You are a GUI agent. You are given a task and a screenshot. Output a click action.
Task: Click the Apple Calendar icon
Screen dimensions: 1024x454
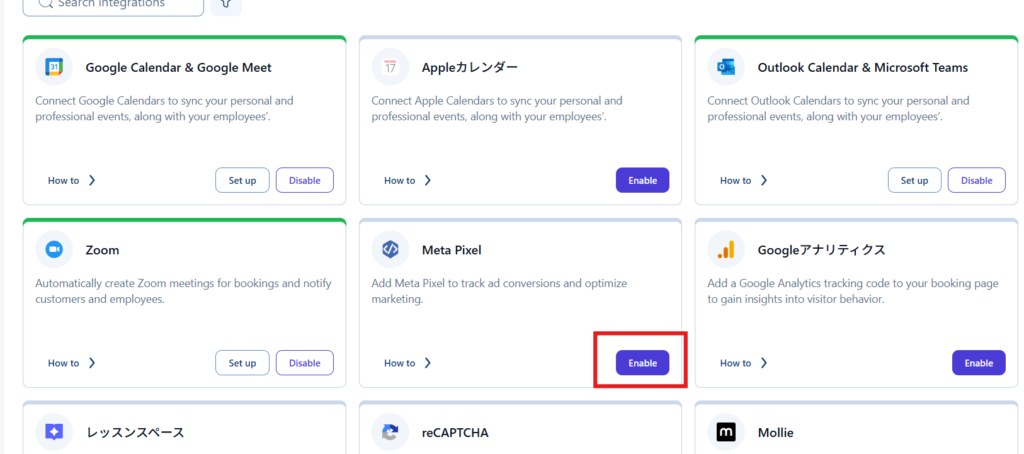390,67
